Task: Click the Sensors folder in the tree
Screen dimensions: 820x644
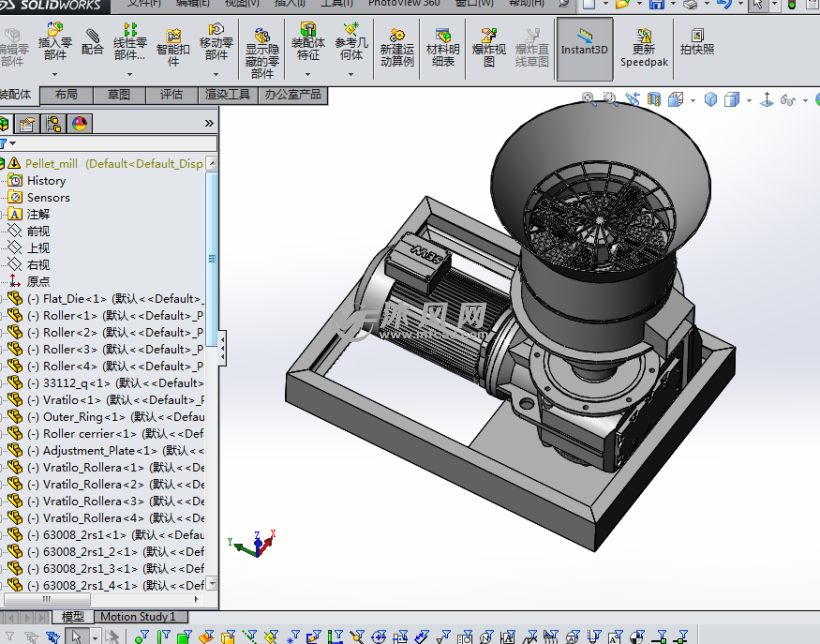Action: pyautogui.click(x=48, y=197)
